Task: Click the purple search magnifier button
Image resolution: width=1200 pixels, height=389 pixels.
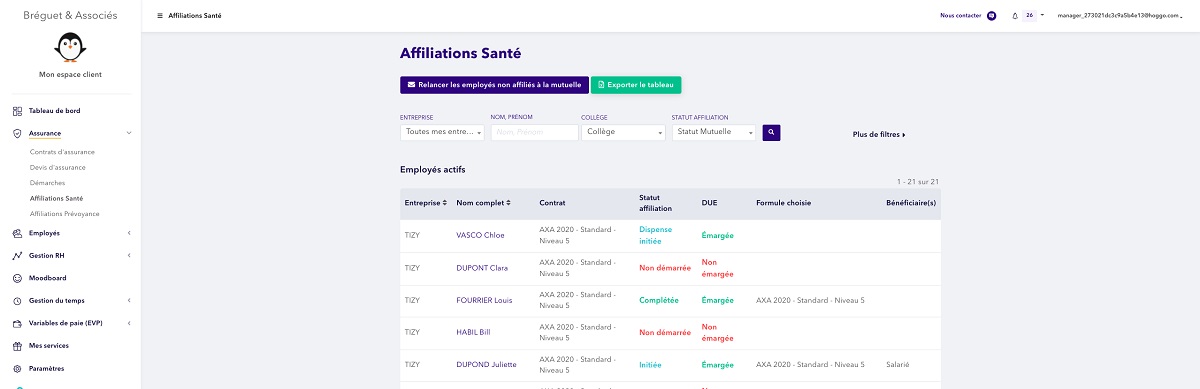Action: [771, 132]
